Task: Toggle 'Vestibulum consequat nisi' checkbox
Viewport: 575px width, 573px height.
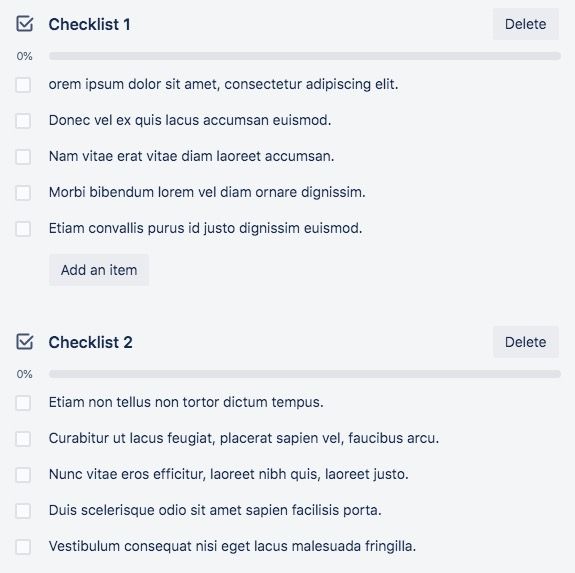Action: pyautogui.click(x=23, y=547)
